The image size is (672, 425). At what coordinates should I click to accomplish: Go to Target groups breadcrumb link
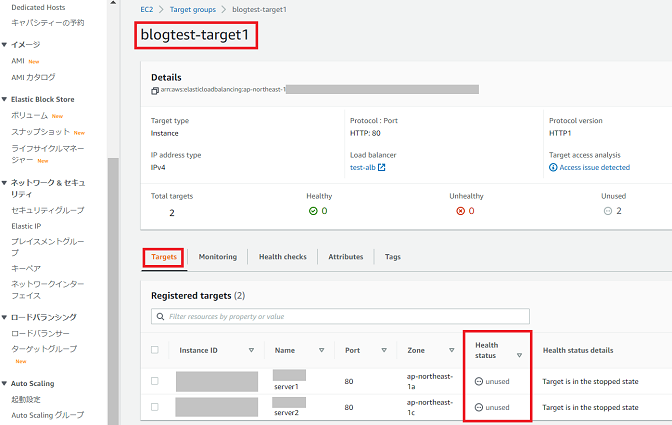tap(193, 9)
